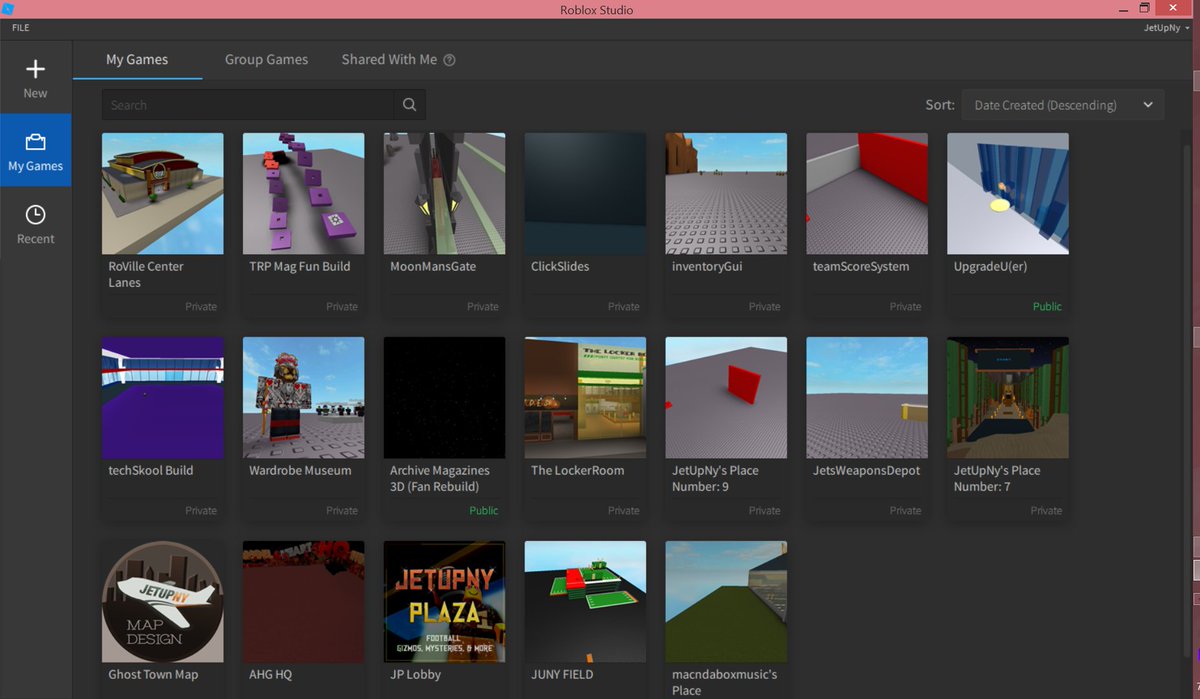Open the Ghost Town Map project
1200x699 pixels.
point(162,601)
